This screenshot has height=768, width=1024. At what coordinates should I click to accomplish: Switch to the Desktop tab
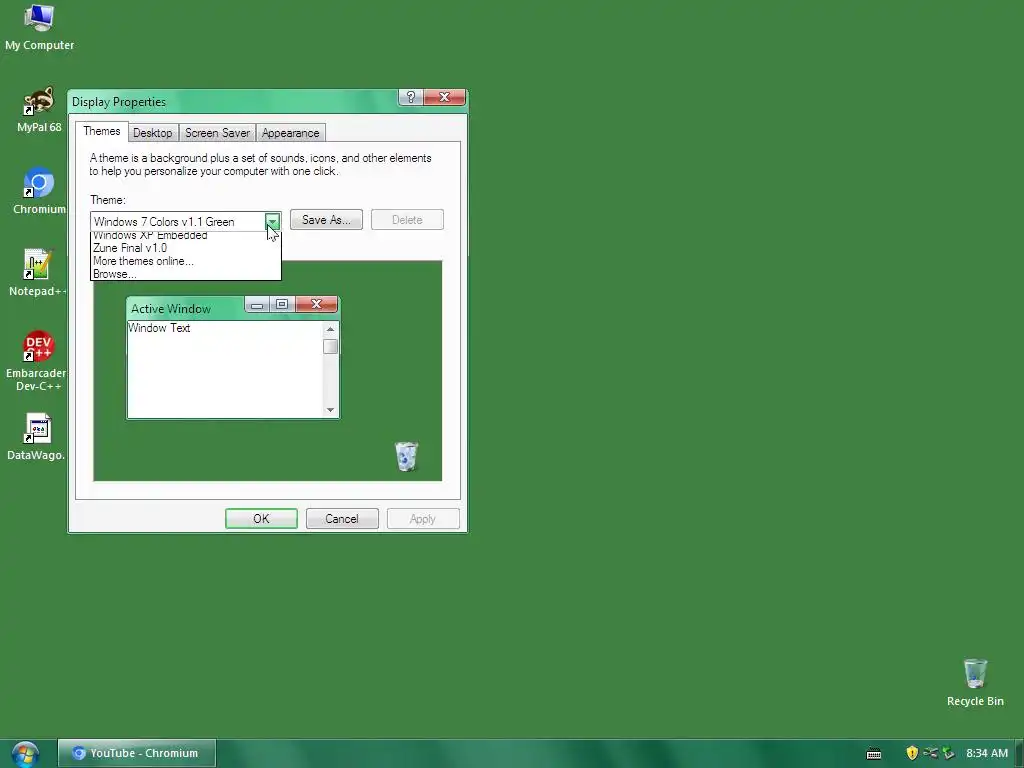pyautogui.click(x=153, y=133)
